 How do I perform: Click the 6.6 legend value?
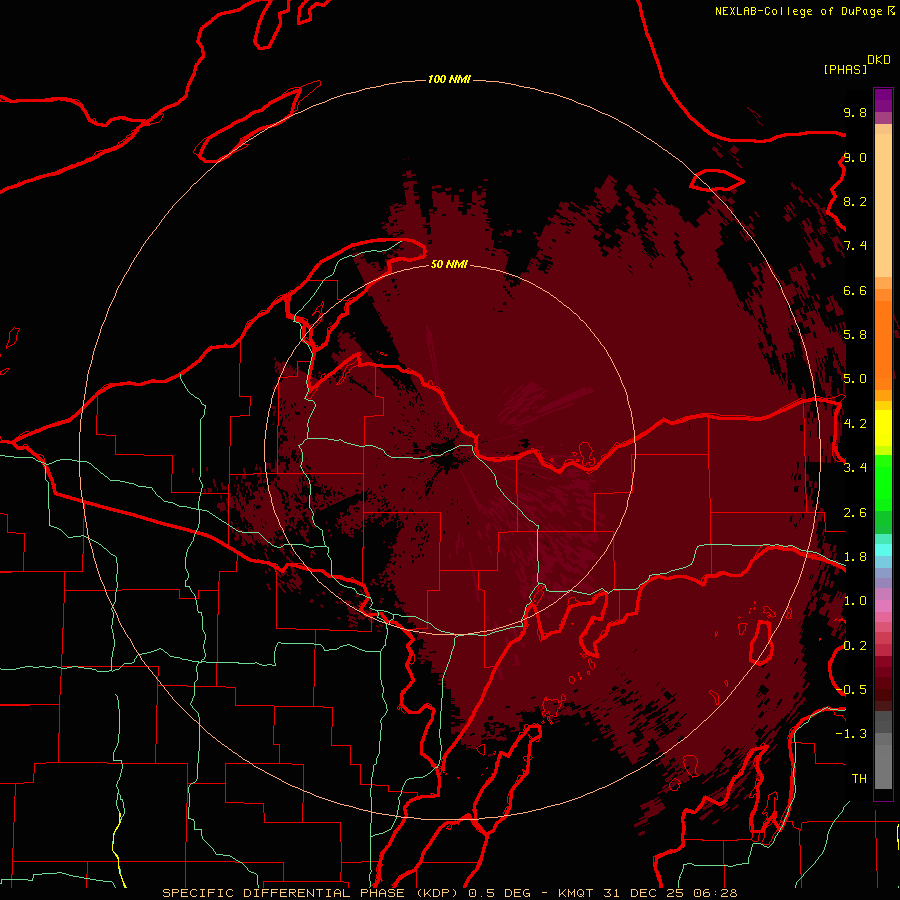855,290
